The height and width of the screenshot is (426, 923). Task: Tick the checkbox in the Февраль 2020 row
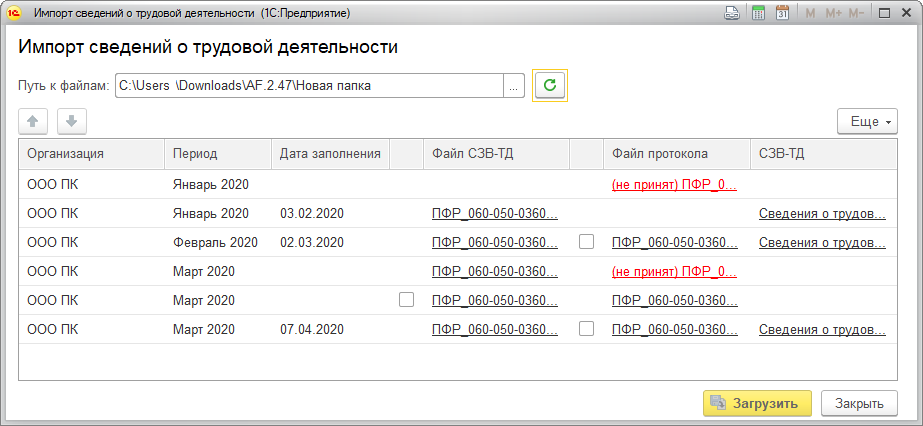pyautogui.click(x=586, y=241)
